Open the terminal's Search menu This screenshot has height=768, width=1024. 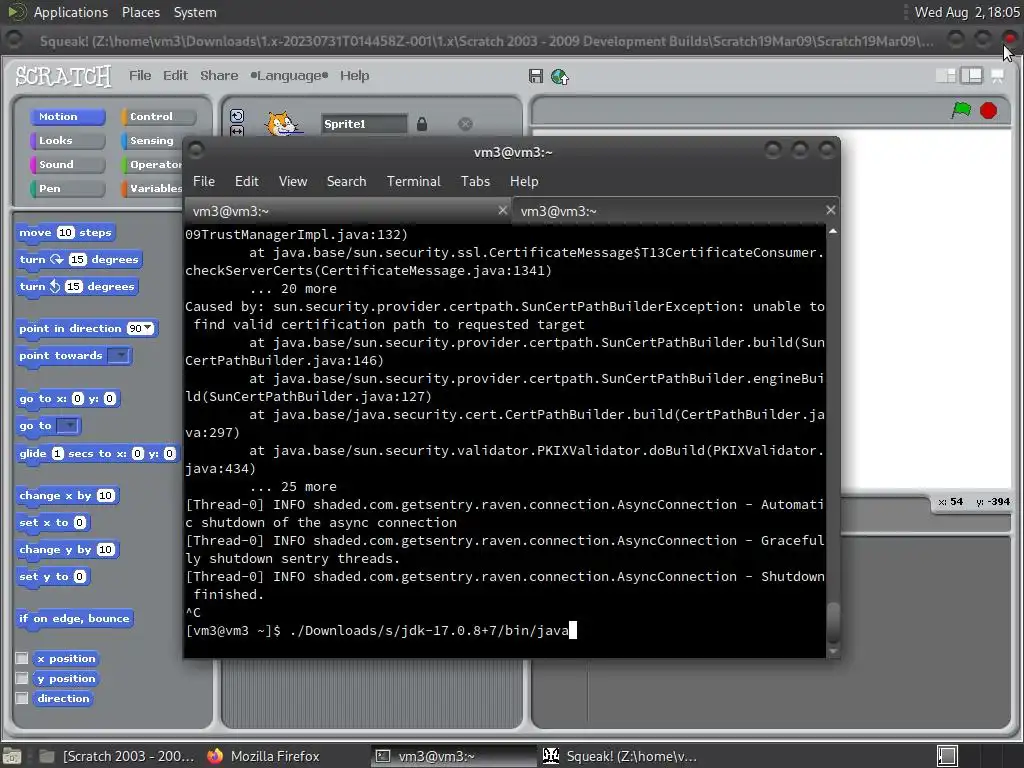point(346,182)
